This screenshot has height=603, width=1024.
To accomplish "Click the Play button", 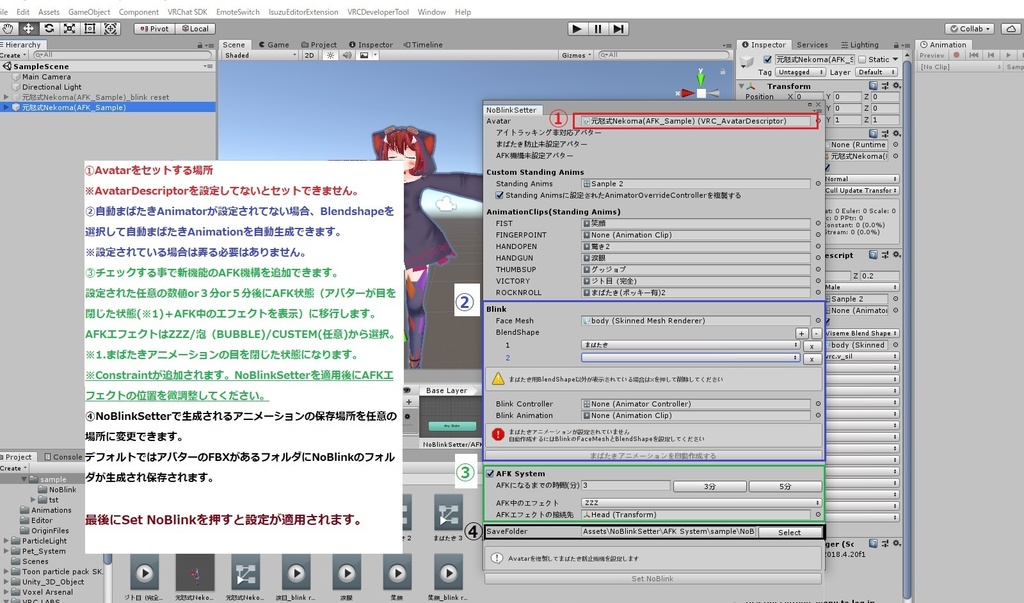I will point(577,29).
